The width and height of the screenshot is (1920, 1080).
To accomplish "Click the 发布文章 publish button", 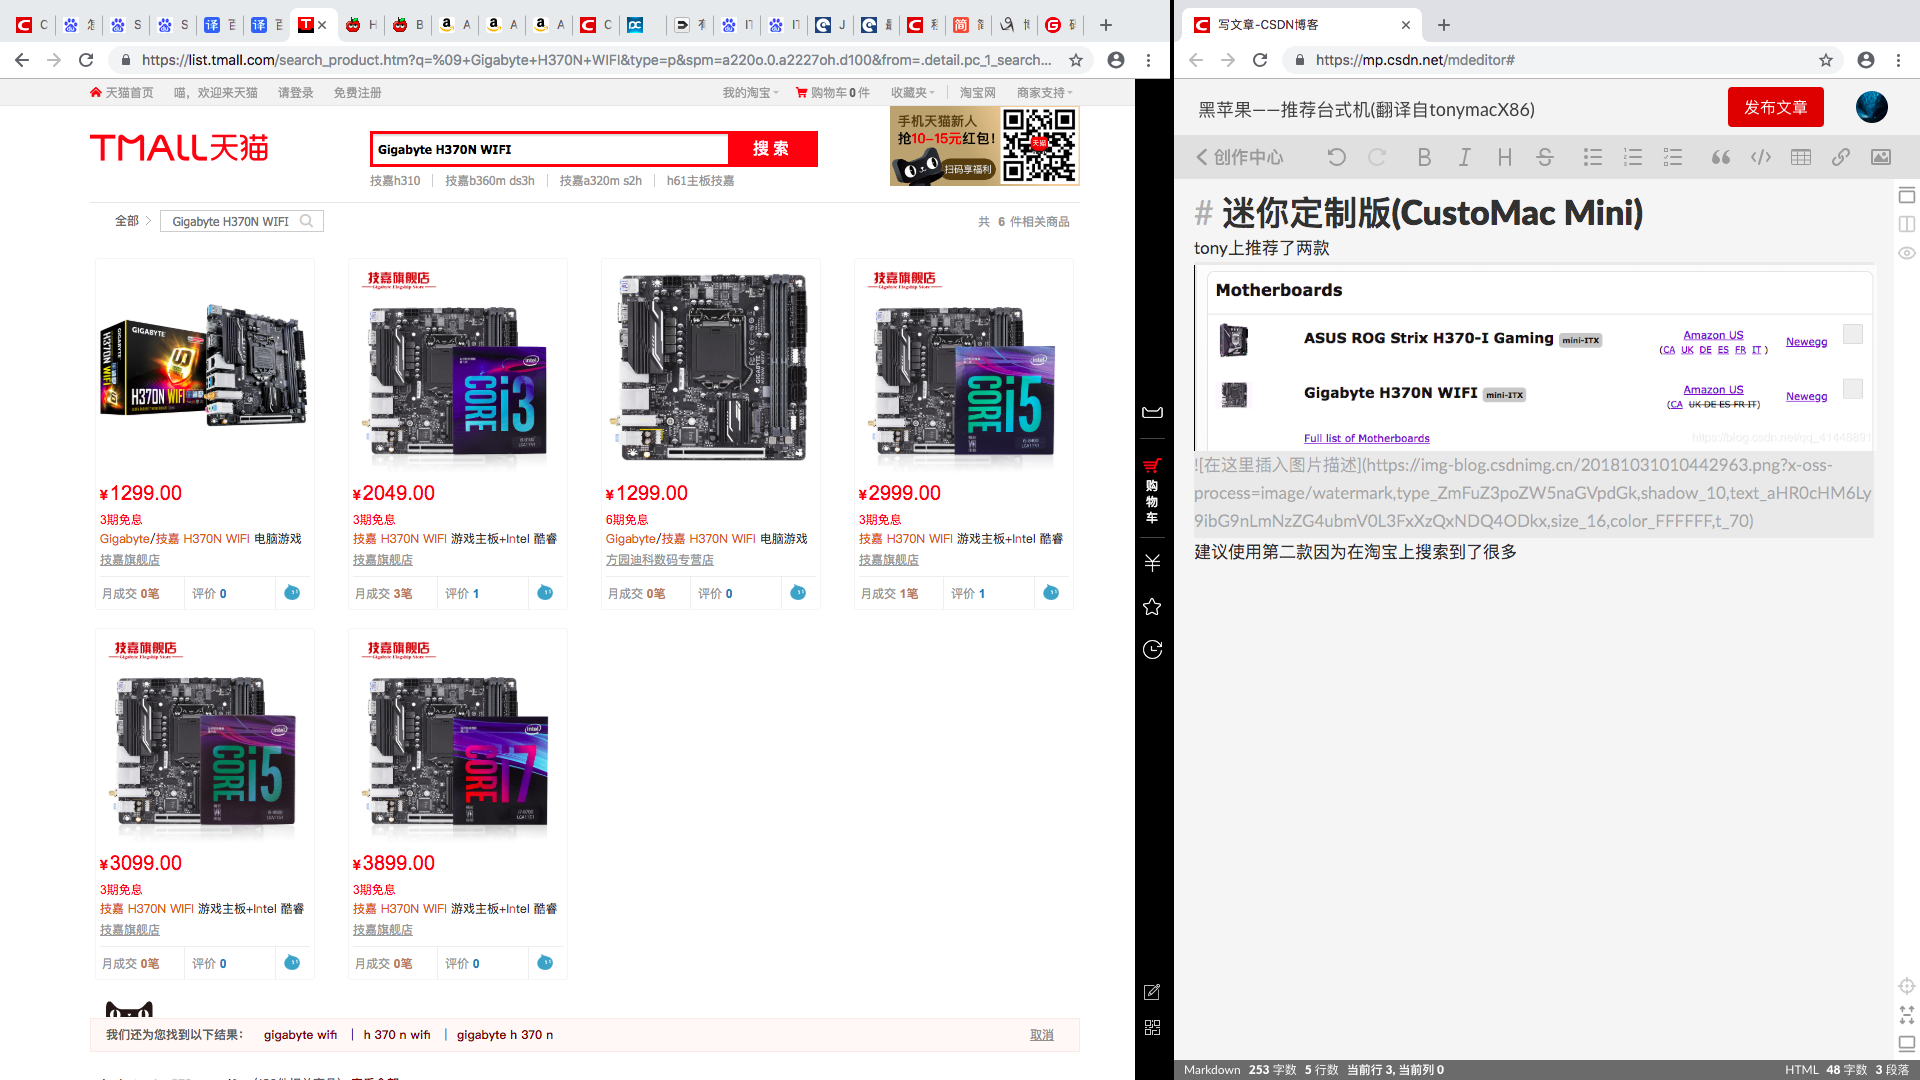I will [1775, 107].
